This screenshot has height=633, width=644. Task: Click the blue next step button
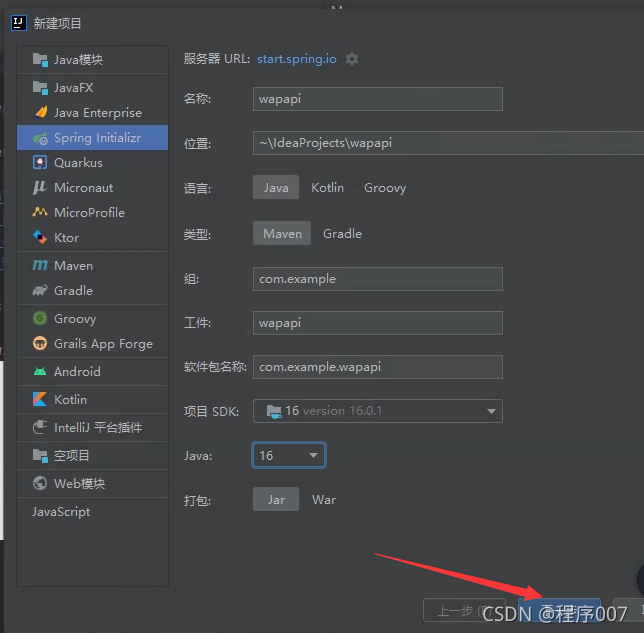click(559, 610)
